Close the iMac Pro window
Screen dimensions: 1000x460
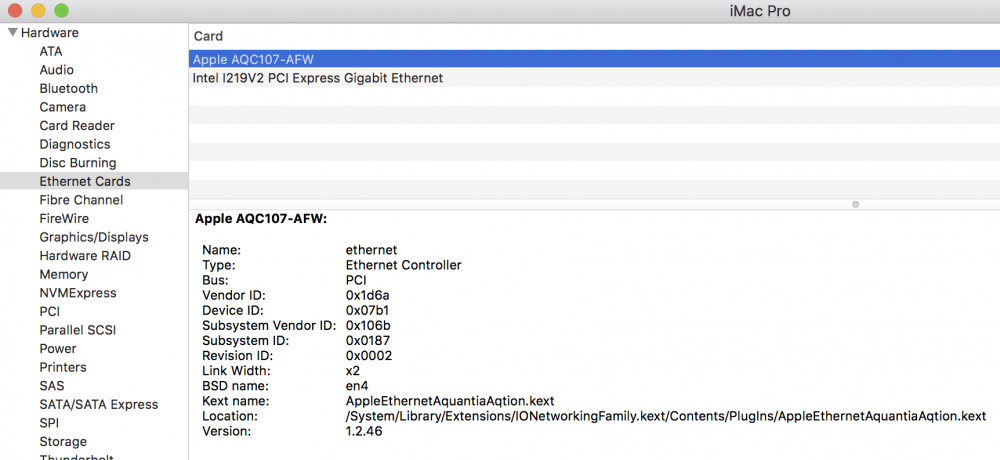[14, 11]
